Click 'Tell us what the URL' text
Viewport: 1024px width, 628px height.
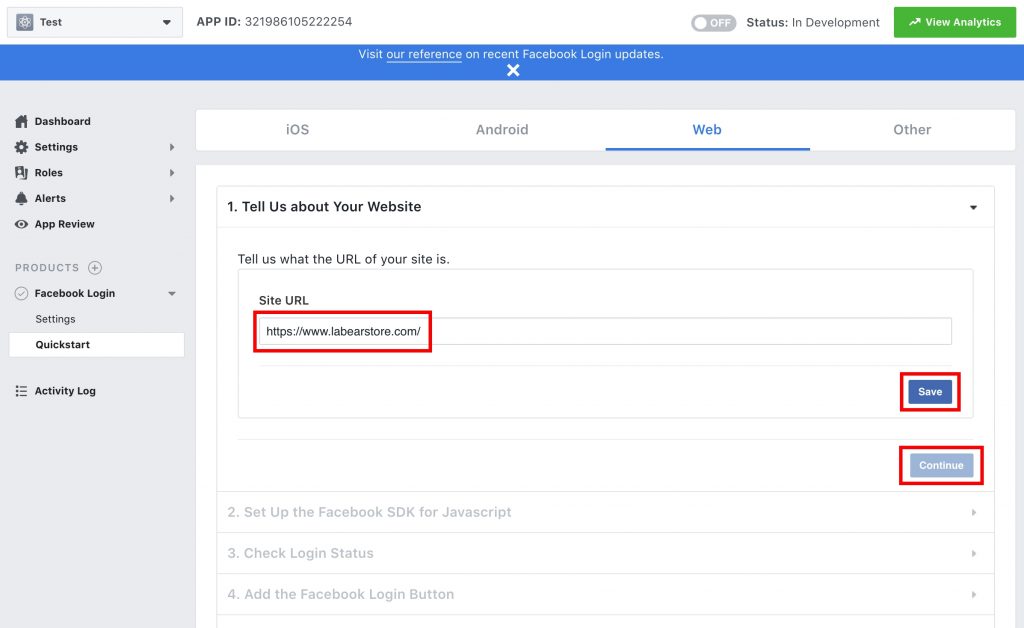pos(344,259)
